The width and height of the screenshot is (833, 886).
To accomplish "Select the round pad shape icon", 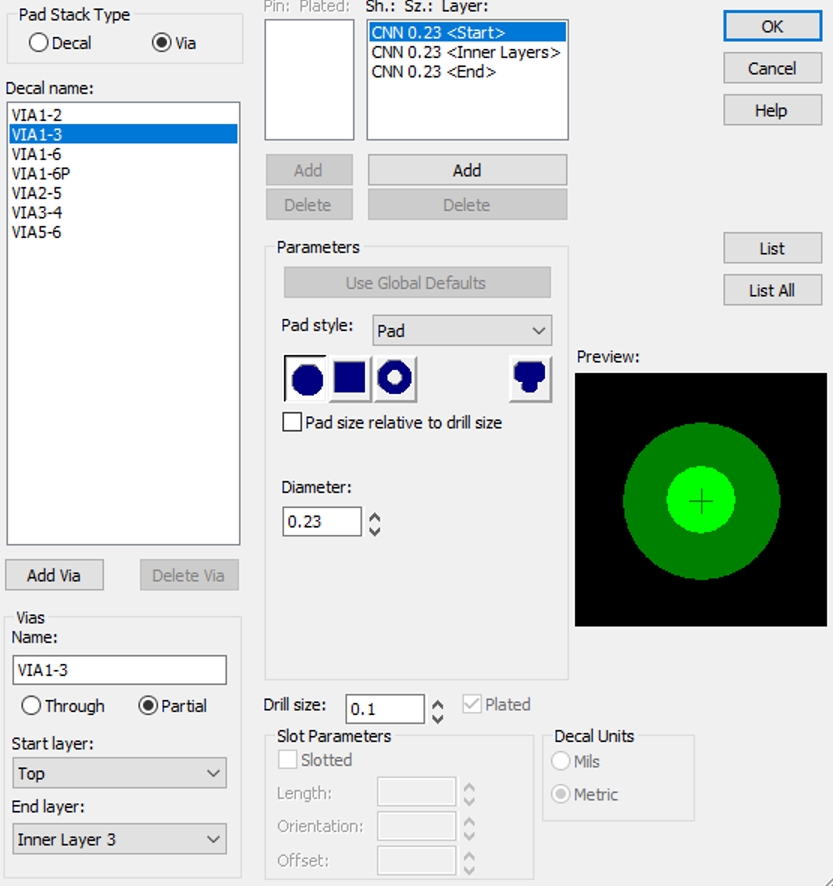I will 306,379.
